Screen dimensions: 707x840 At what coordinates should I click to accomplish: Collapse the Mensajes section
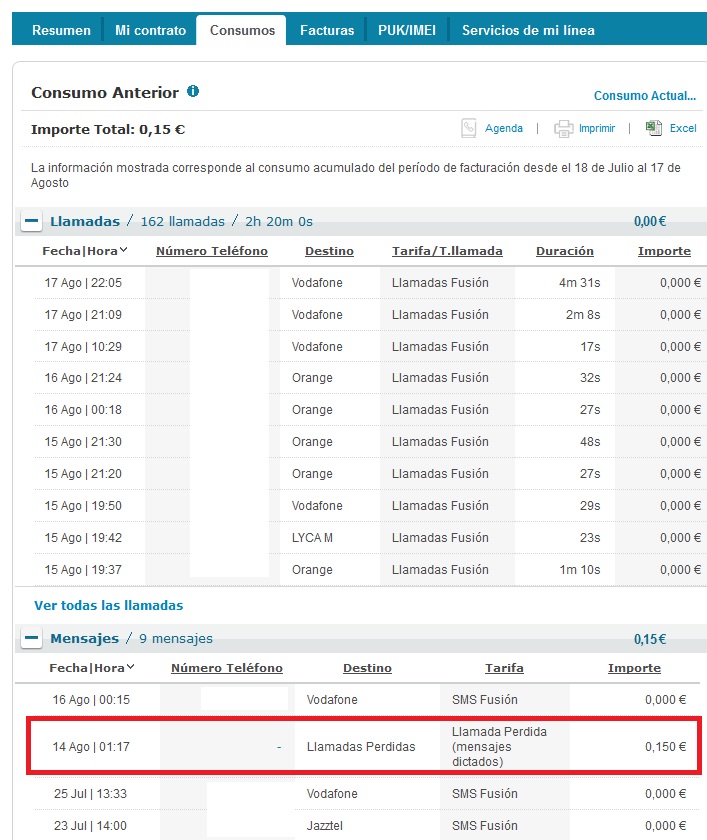pyautogui.click(x=32, y=638)
